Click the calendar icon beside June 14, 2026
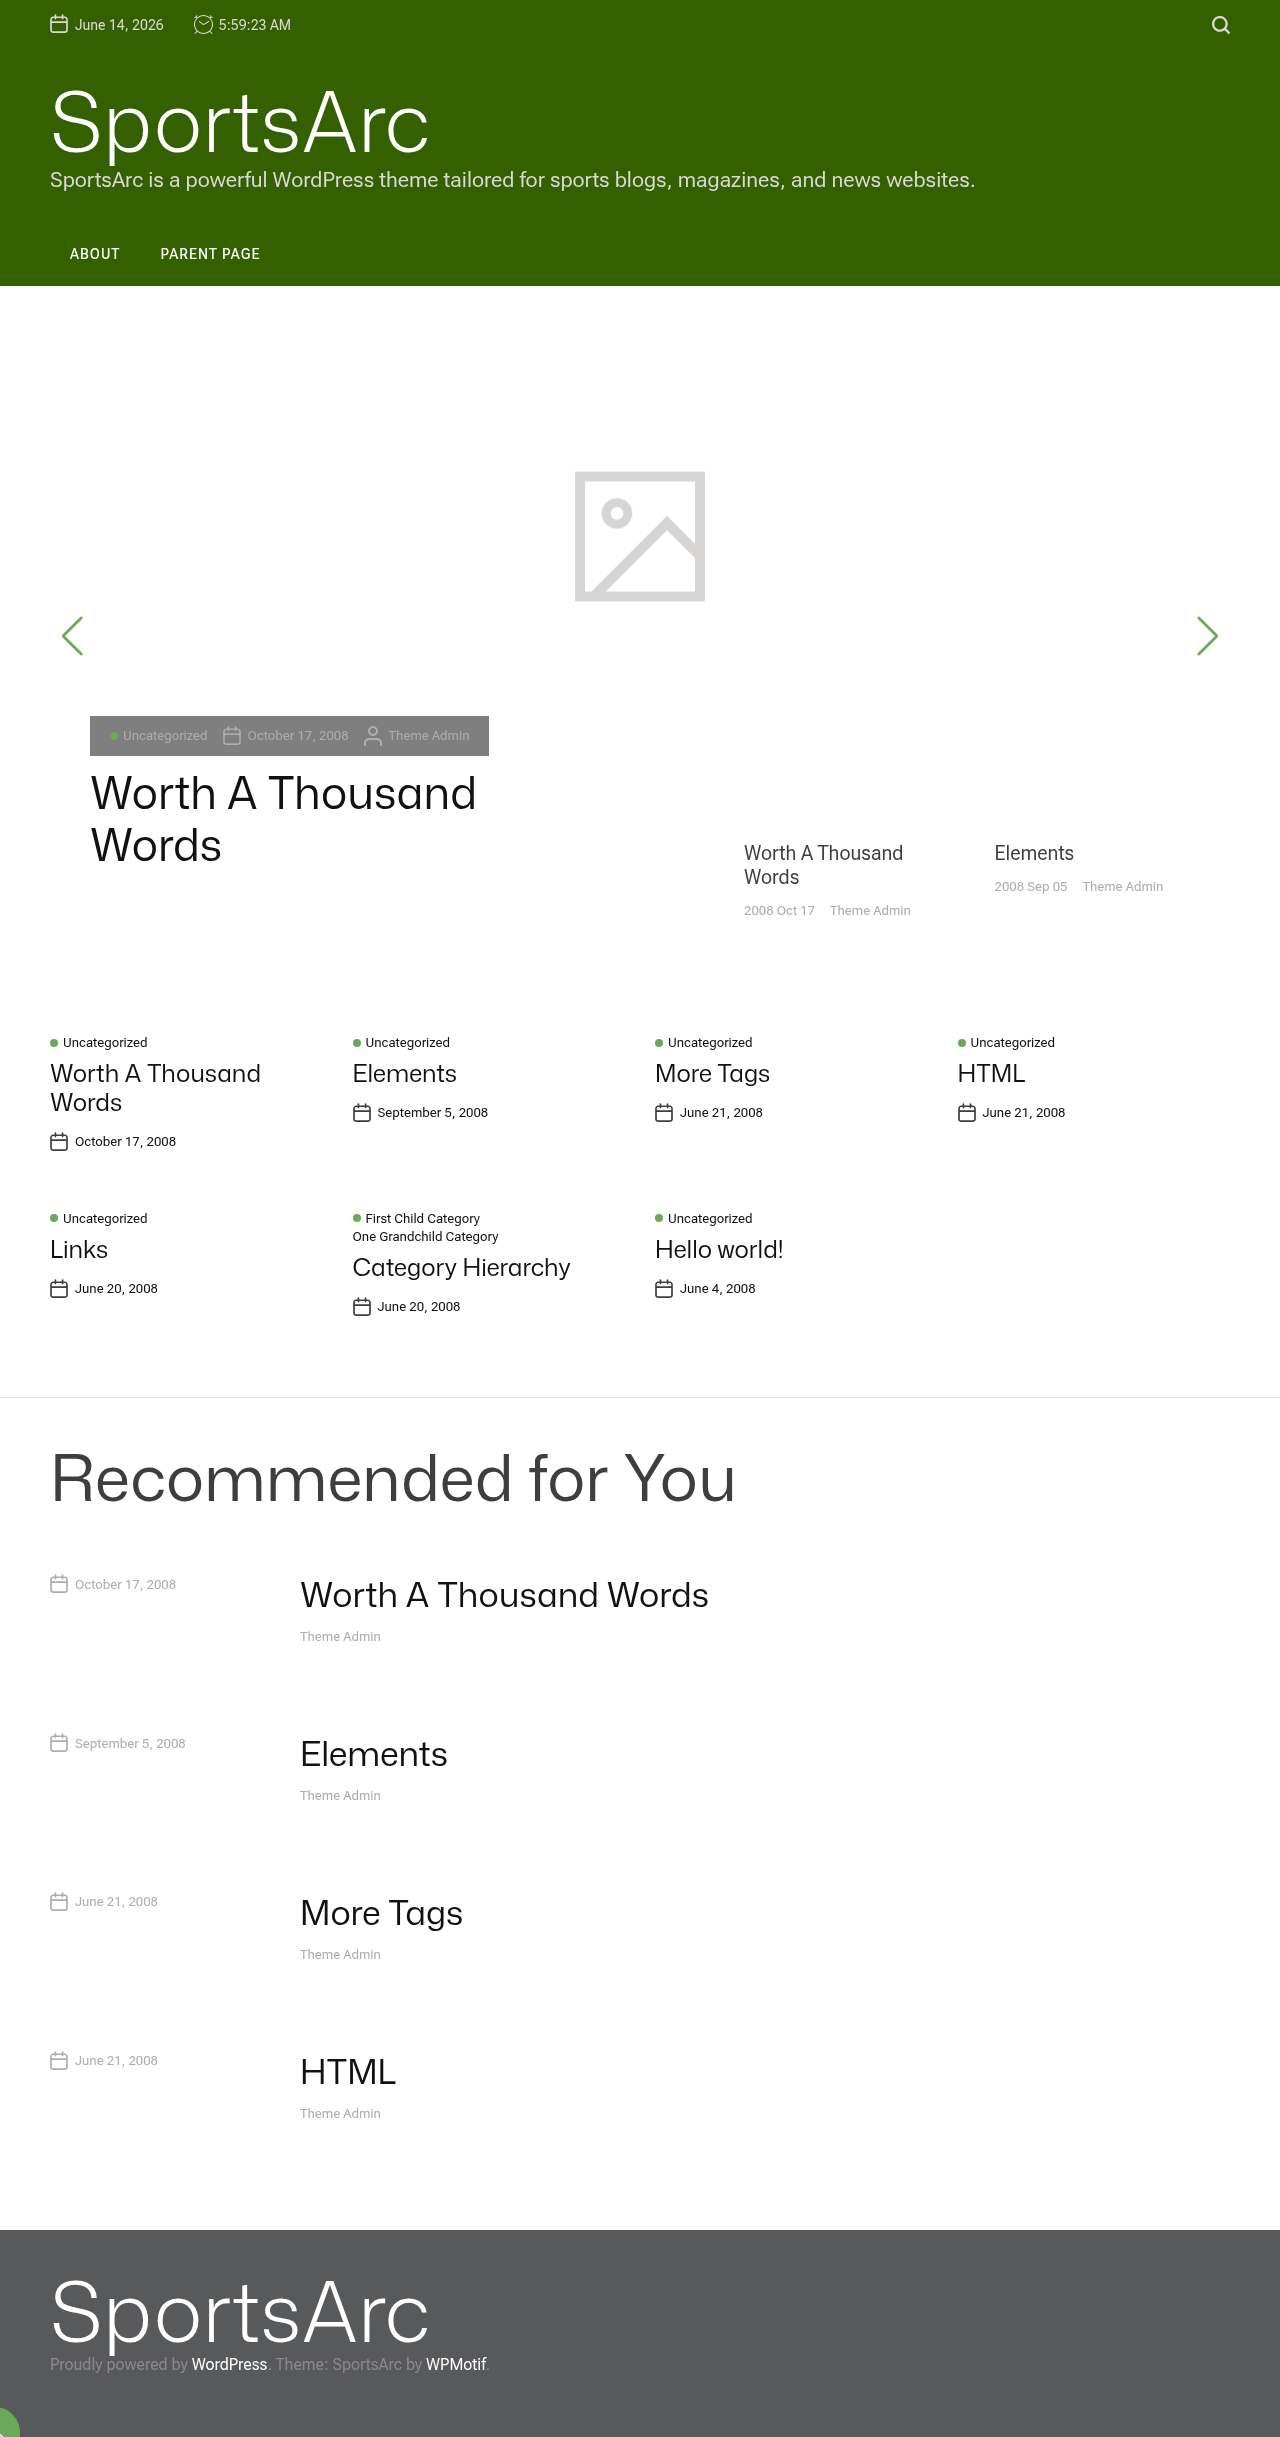 tap(59, 24)
